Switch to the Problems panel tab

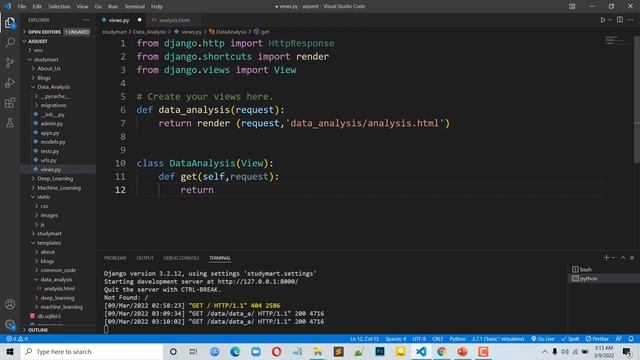click(115, 258)
